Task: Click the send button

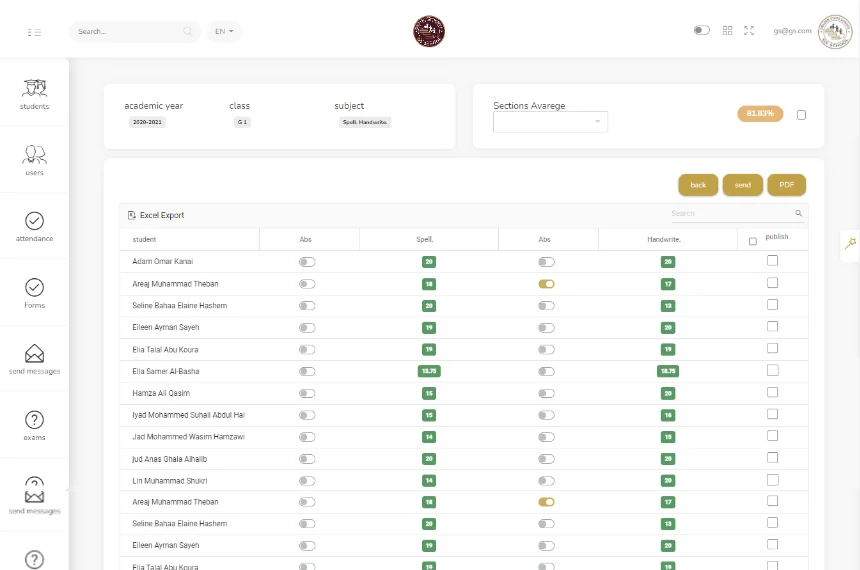Action: 743,185
